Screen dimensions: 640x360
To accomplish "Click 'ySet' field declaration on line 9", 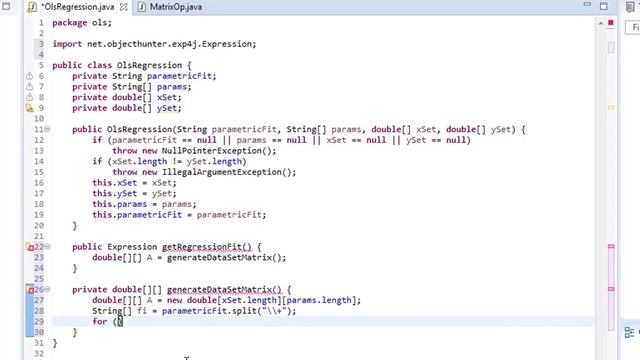I will (167, 108).
